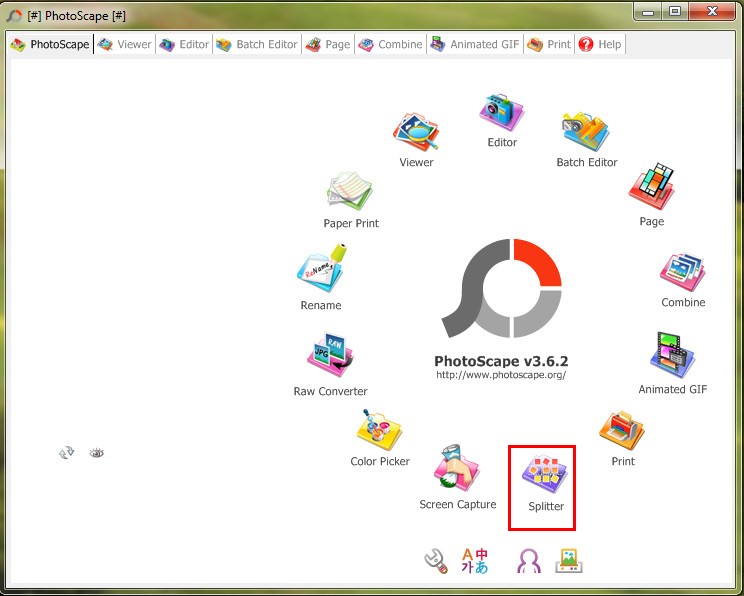Minimize the PhotoScape window
This screenshot has height=596, width=744.
pos(648,11)
